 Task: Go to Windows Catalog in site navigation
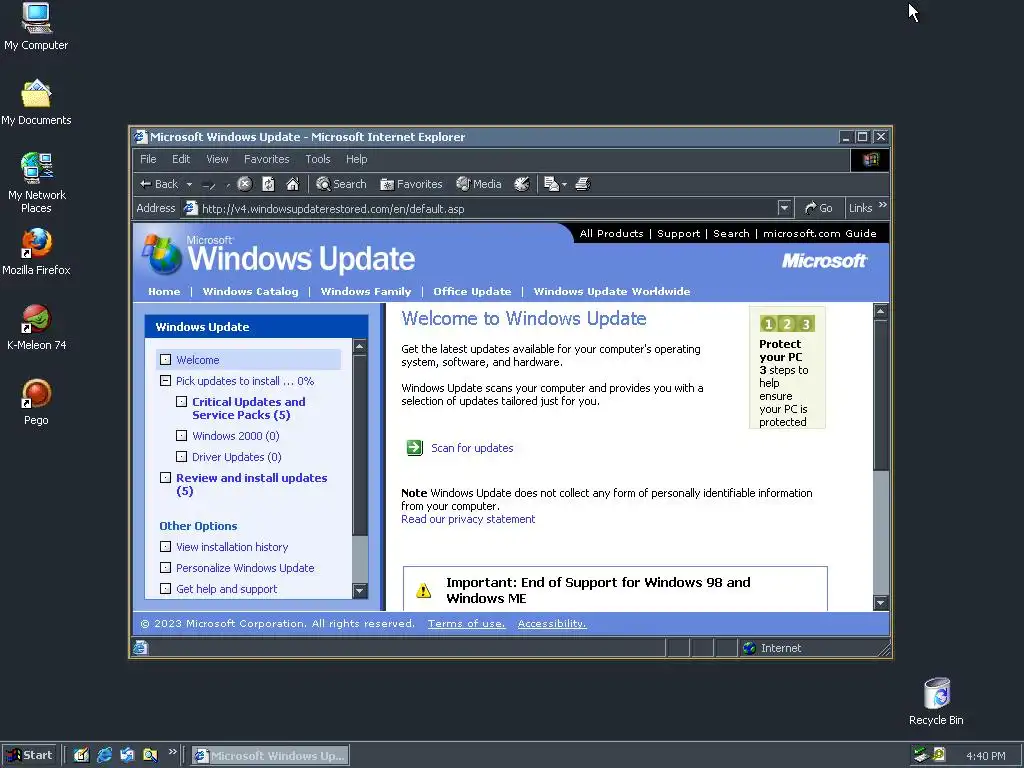point(250,291)
